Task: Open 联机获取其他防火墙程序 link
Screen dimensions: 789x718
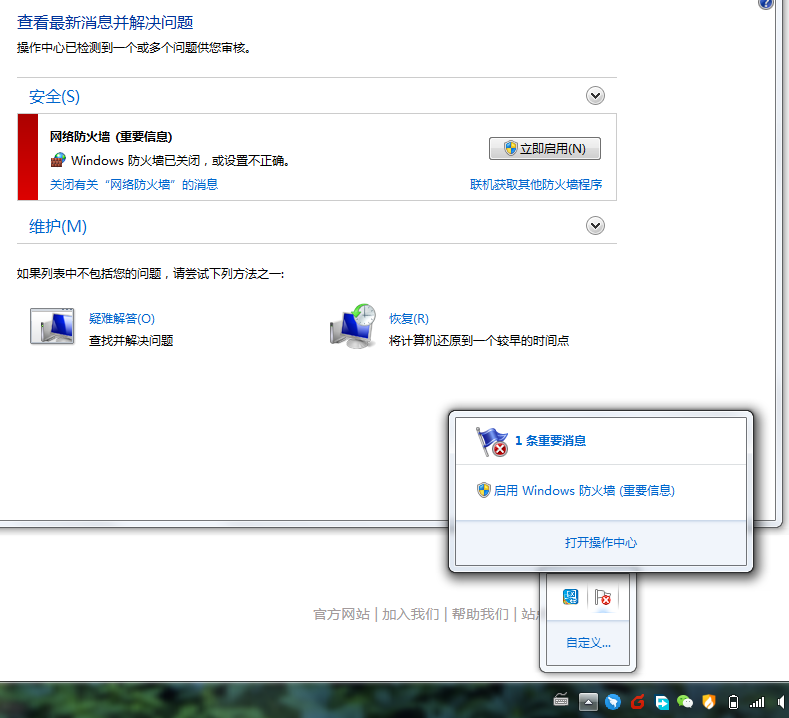Action: pyautogui.click(x=536, y=185)
